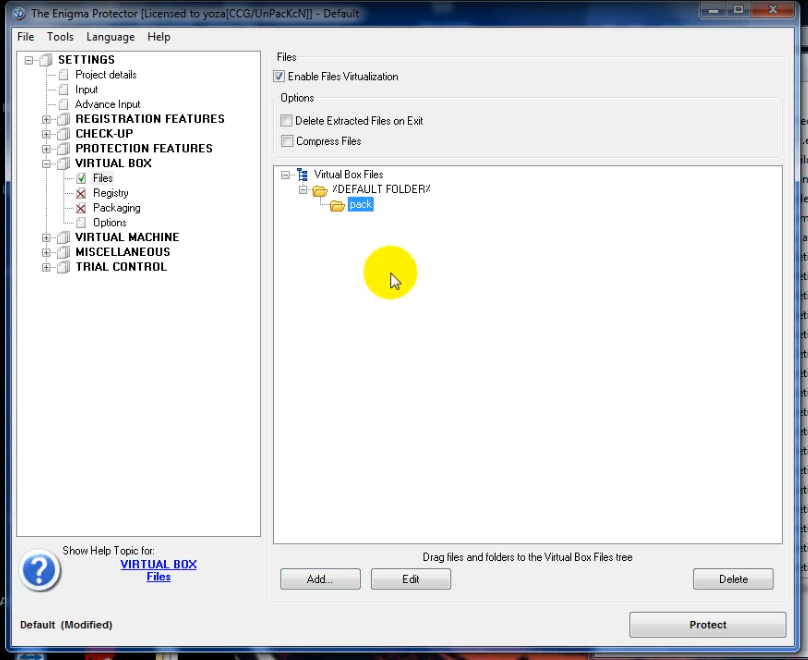Collapse the SETTINGS tree root
Screen dimensions: 808x660
pyautogui.click(x=29, y=60)
